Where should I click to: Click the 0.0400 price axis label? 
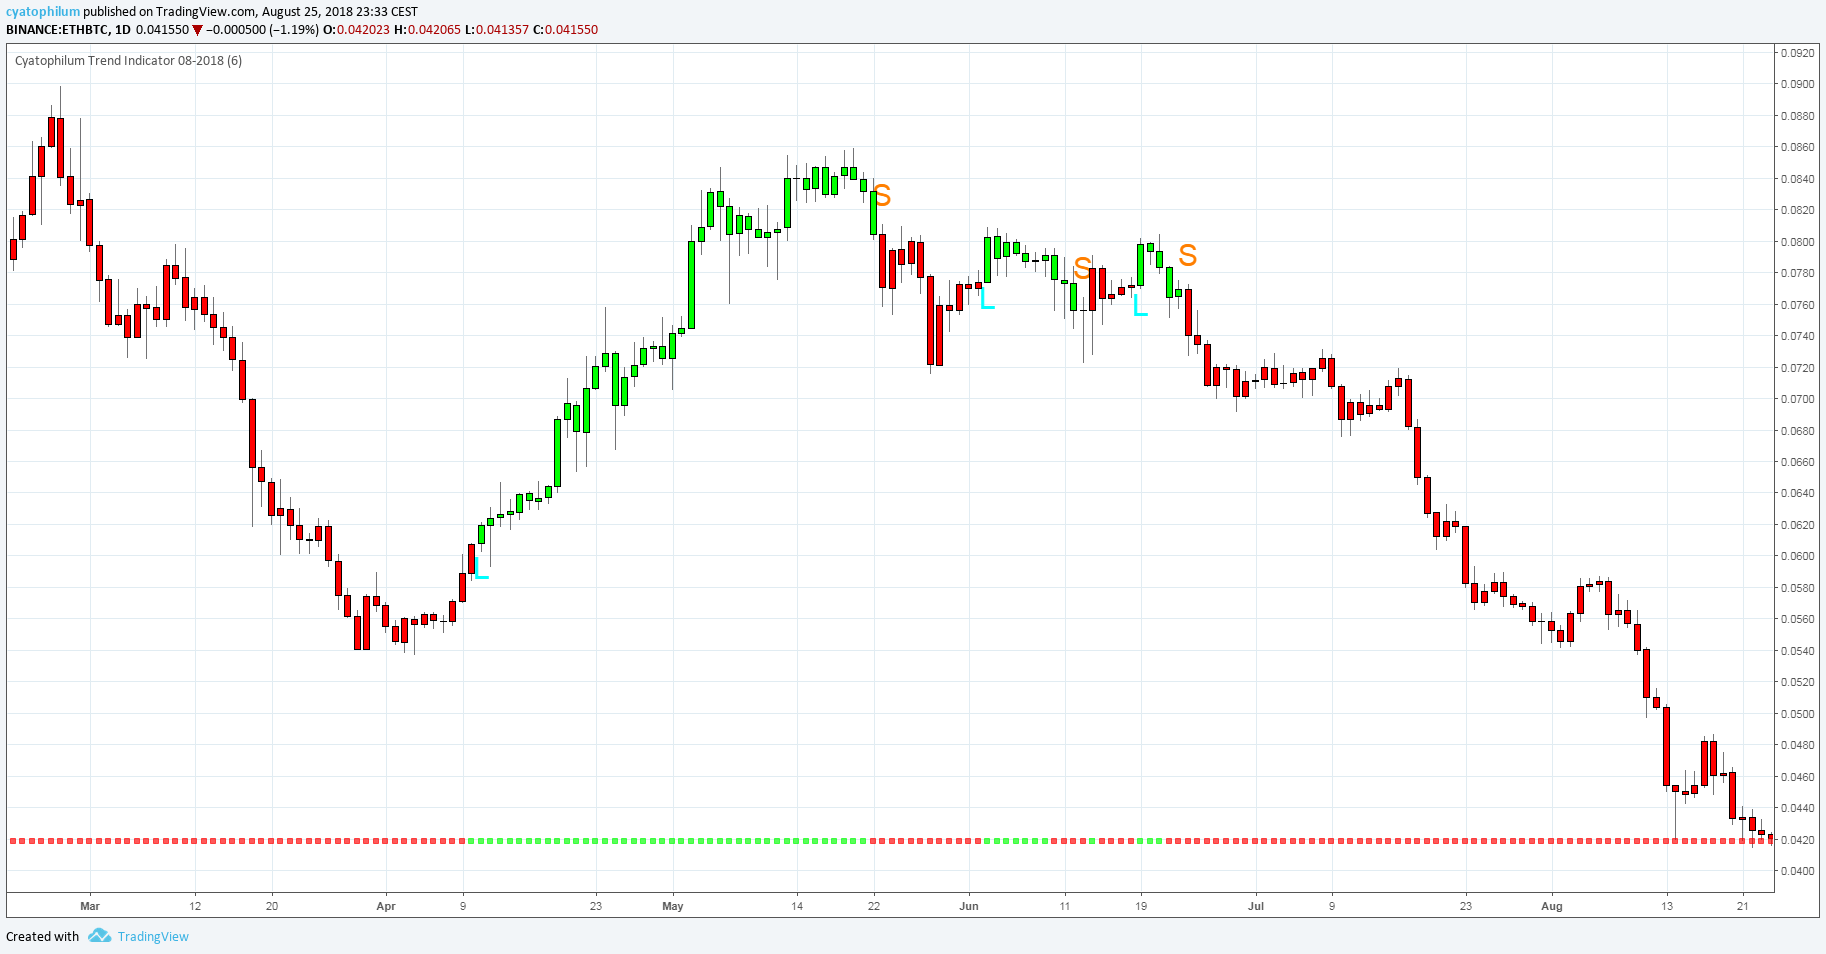pyautogui.click(x=1797, y=871)
